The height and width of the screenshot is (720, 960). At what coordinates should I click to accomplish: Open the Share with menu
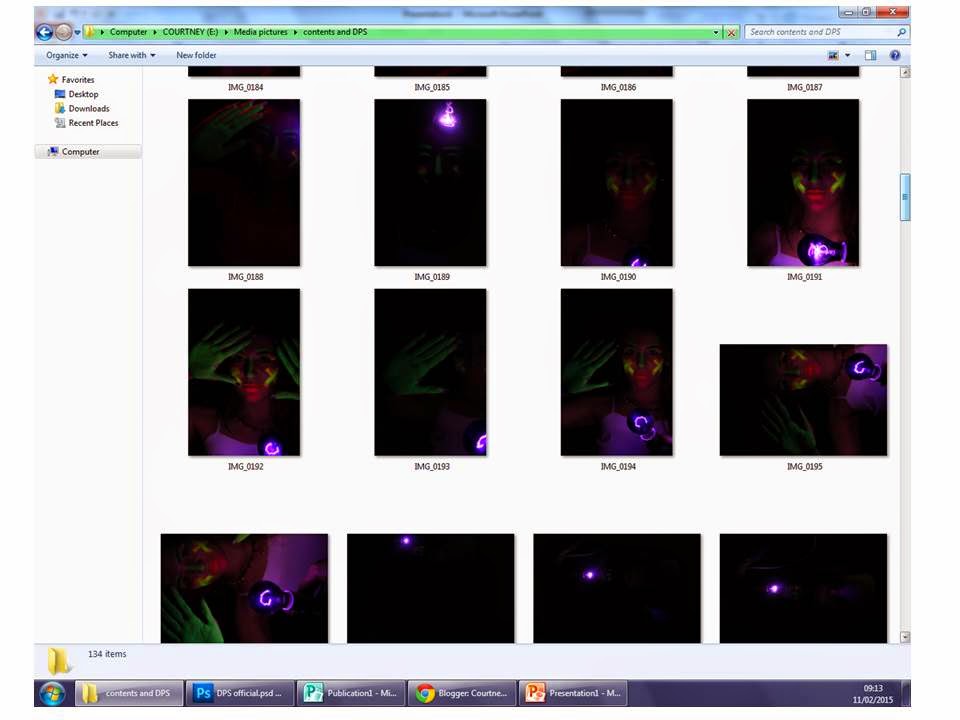[132, 55]
